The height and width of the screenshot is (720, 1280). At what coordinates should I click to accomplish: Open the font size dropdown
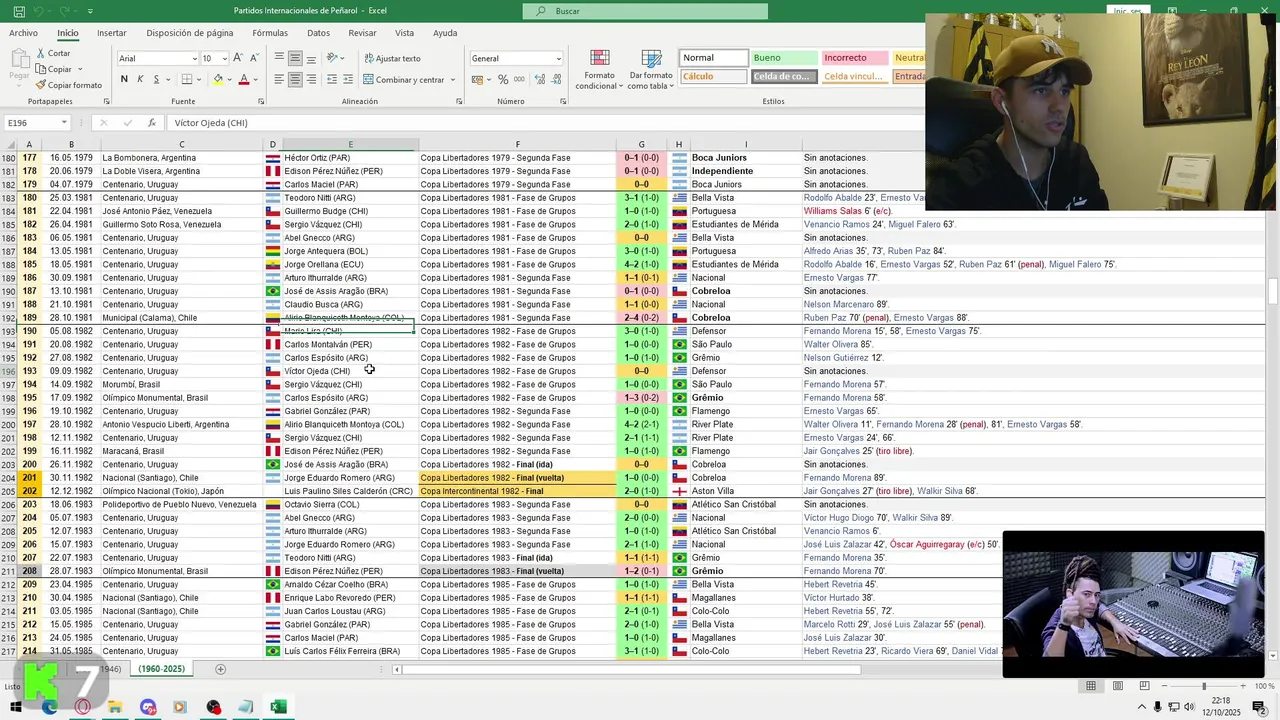coord(224,58)
